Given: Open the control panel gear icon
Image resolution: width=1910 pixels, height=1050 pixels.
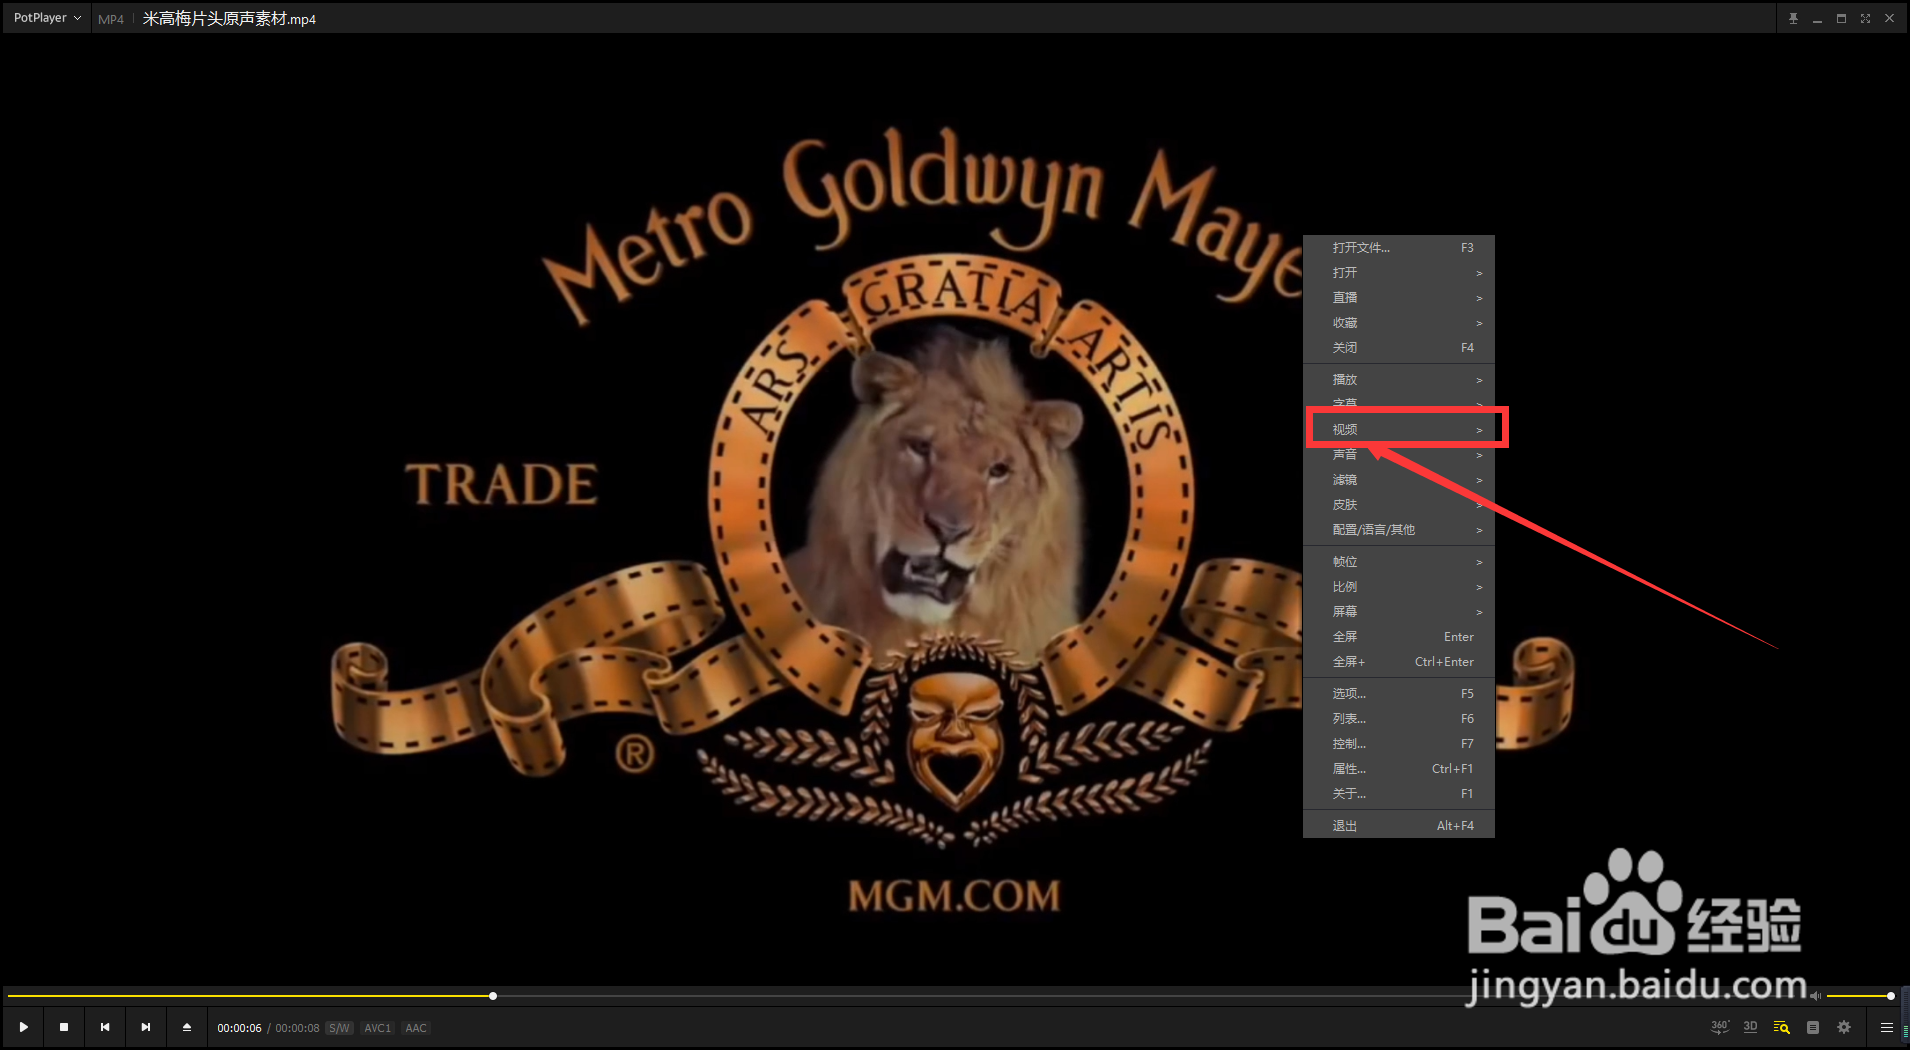Looking at the screenshot, I should pyautogui.click(x=1844, y=1027).
